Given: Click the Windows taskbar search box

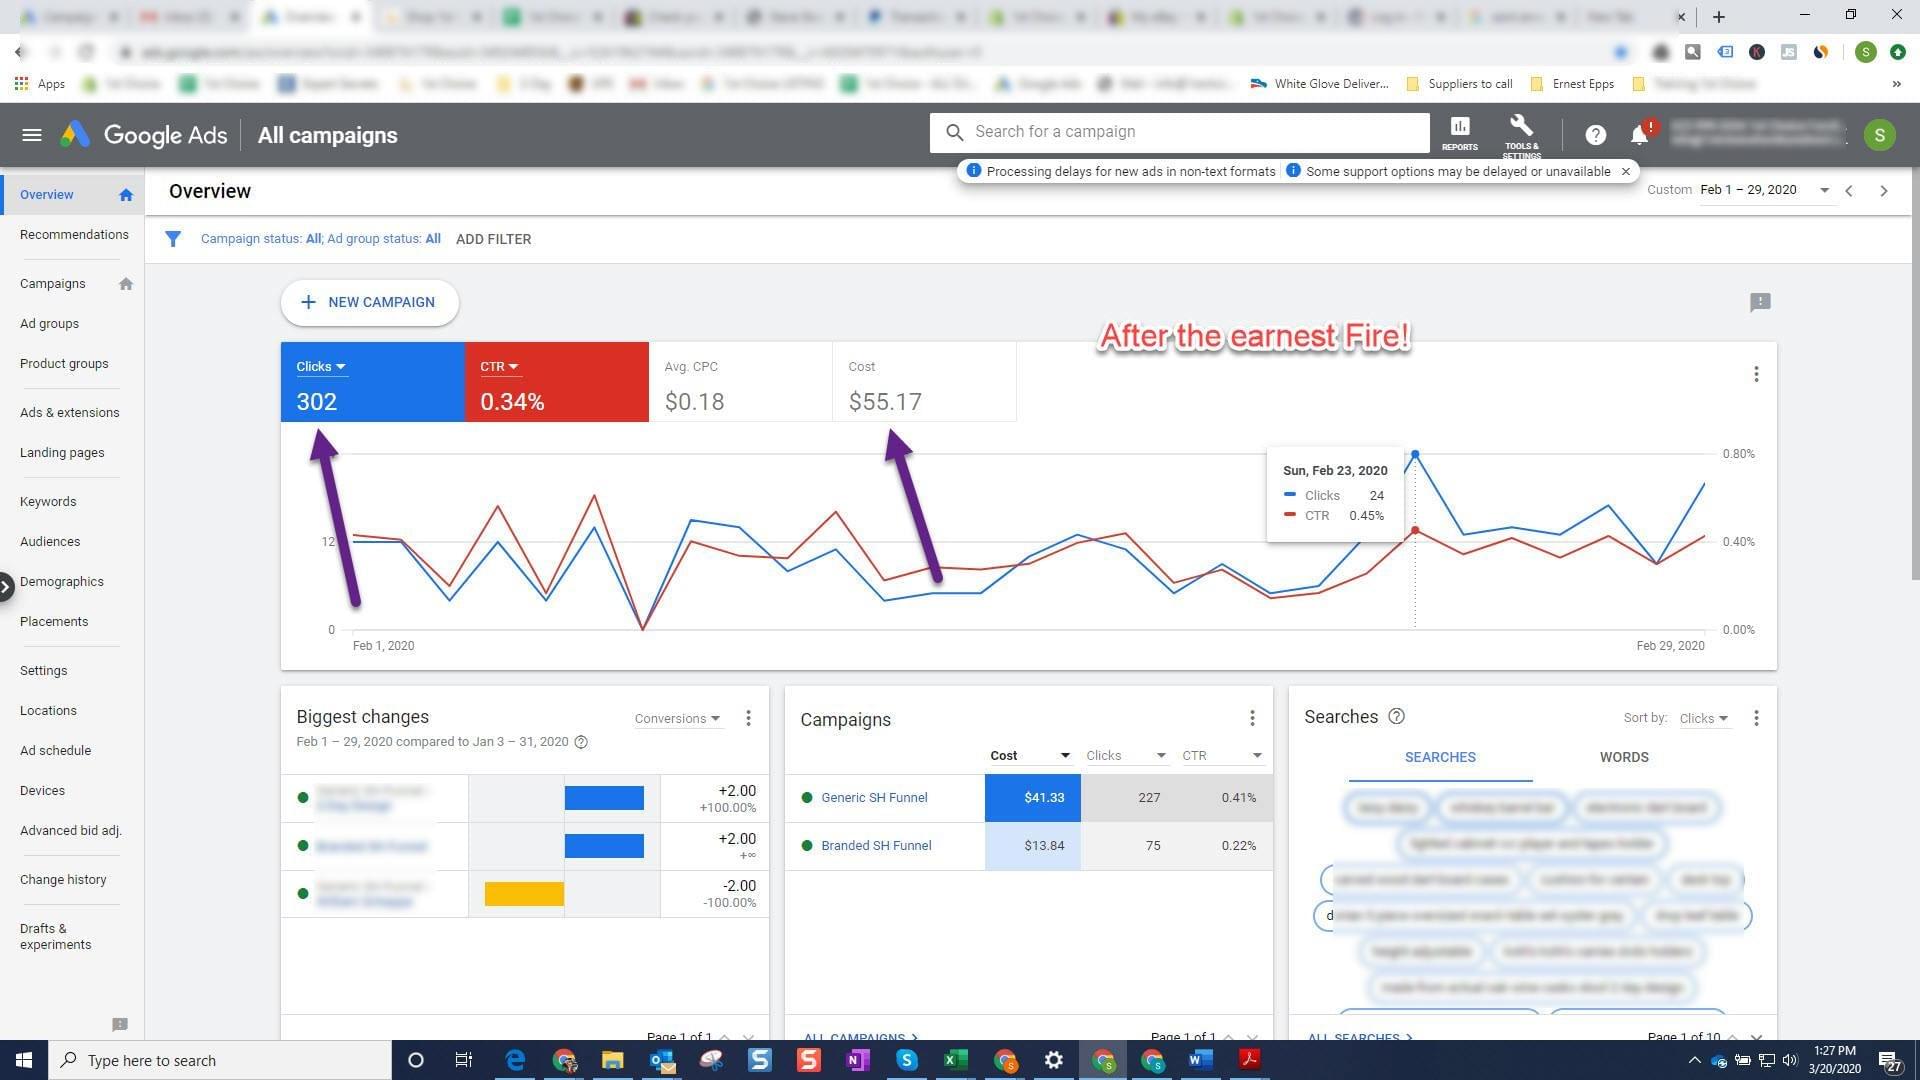Looking at the screenshot, I should pos(220,1060).
